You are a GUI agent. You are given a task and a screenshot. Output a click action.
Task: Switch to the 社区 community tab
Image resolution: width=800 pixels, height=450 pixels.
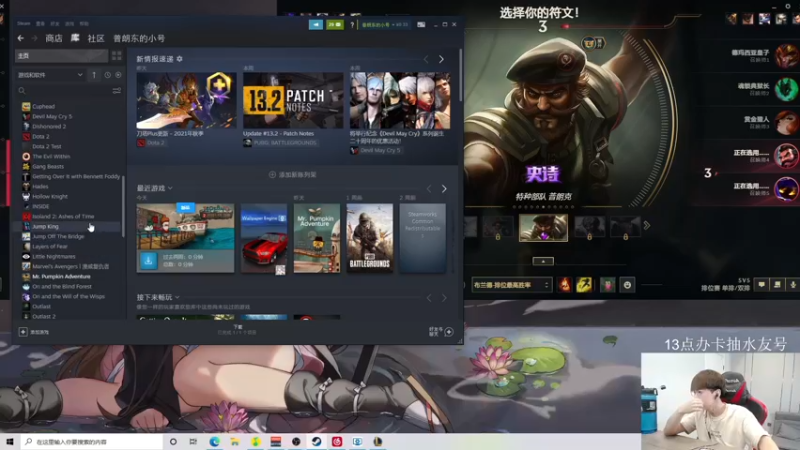point(96,38)
